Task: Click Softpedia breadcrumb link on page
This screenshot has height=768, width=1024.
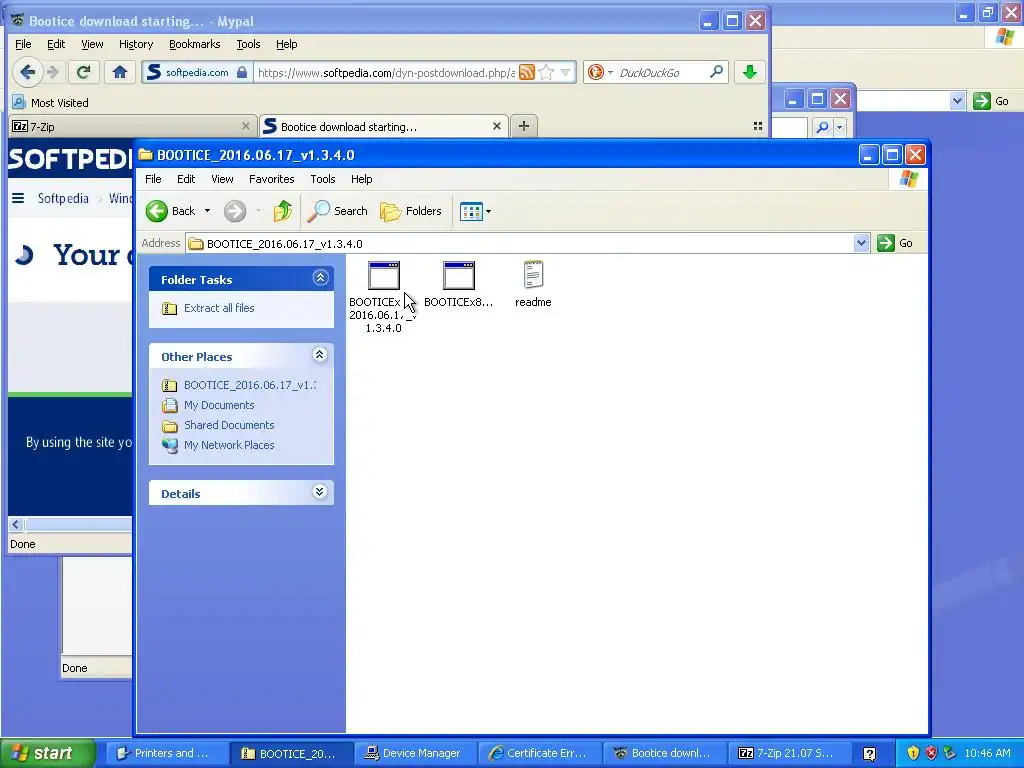Action: tap(63, 199)
